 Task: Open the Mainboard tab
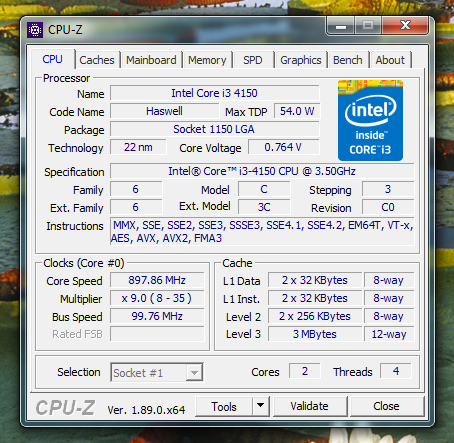[151, 60]
